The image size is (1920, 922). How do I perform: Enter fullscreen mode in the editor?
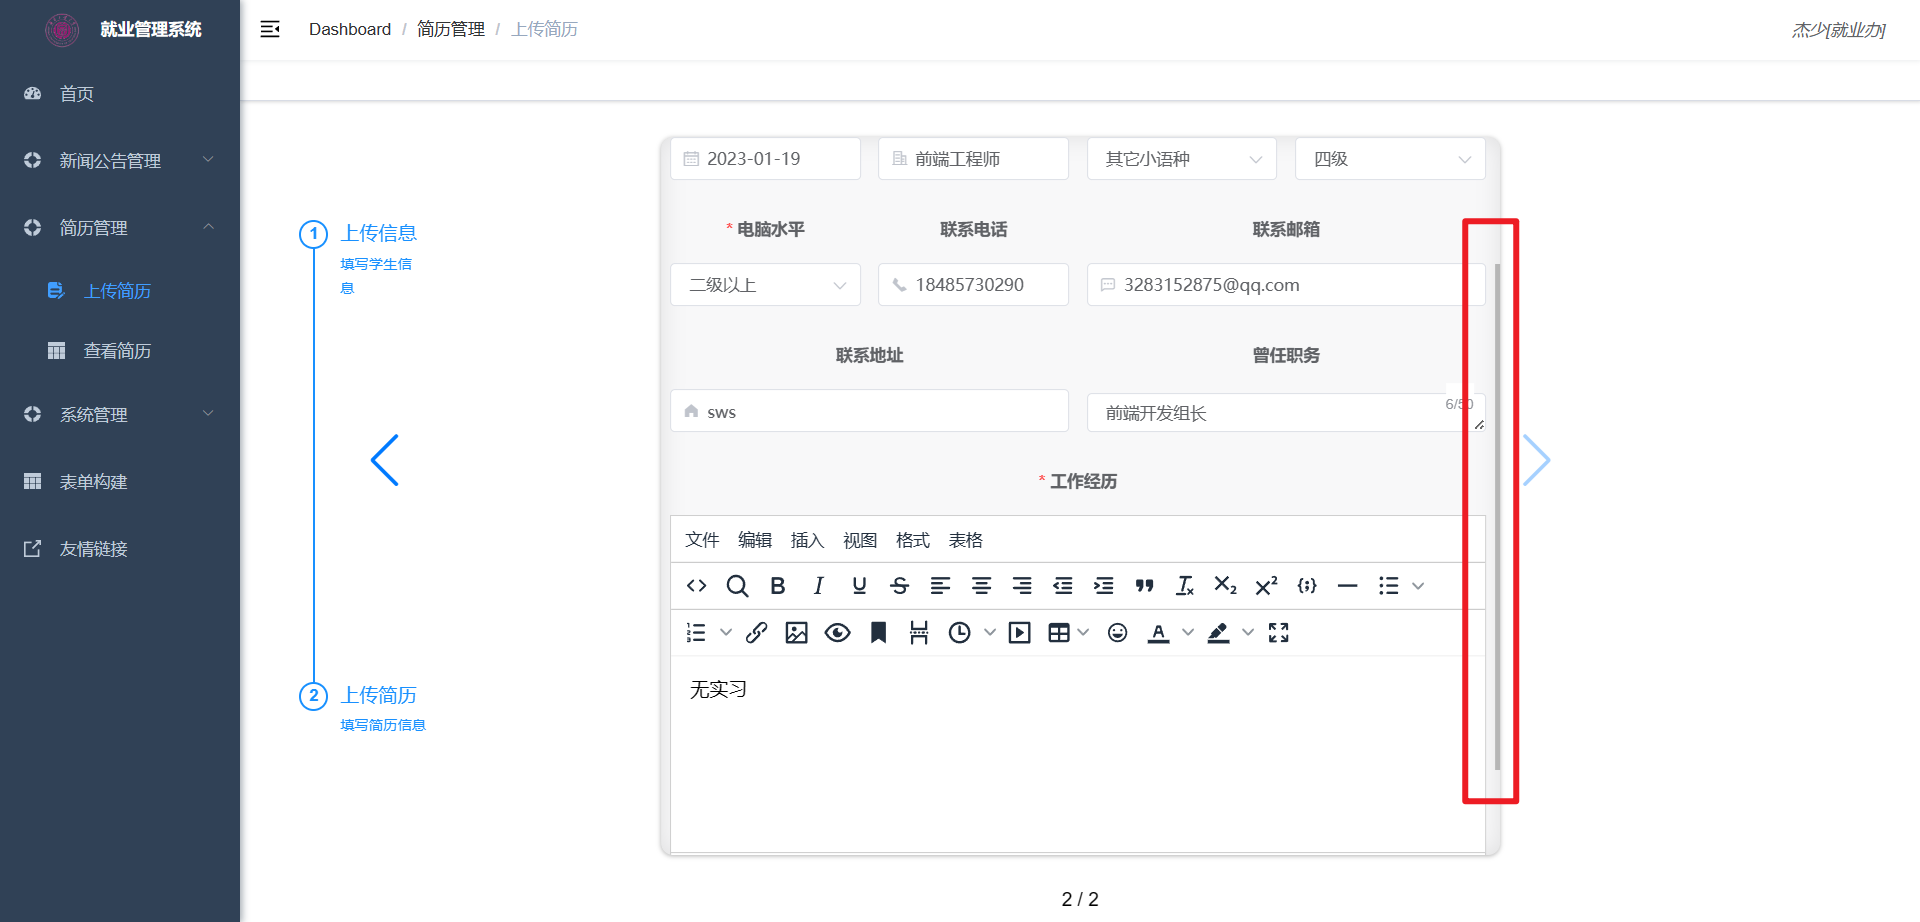(x=1279, y=633)
